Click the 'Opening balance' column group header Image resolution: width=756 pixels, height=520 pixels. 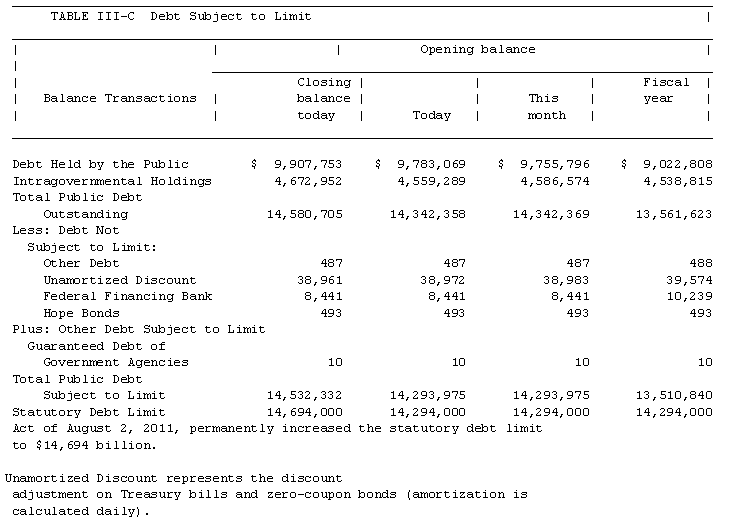(477, 49)
